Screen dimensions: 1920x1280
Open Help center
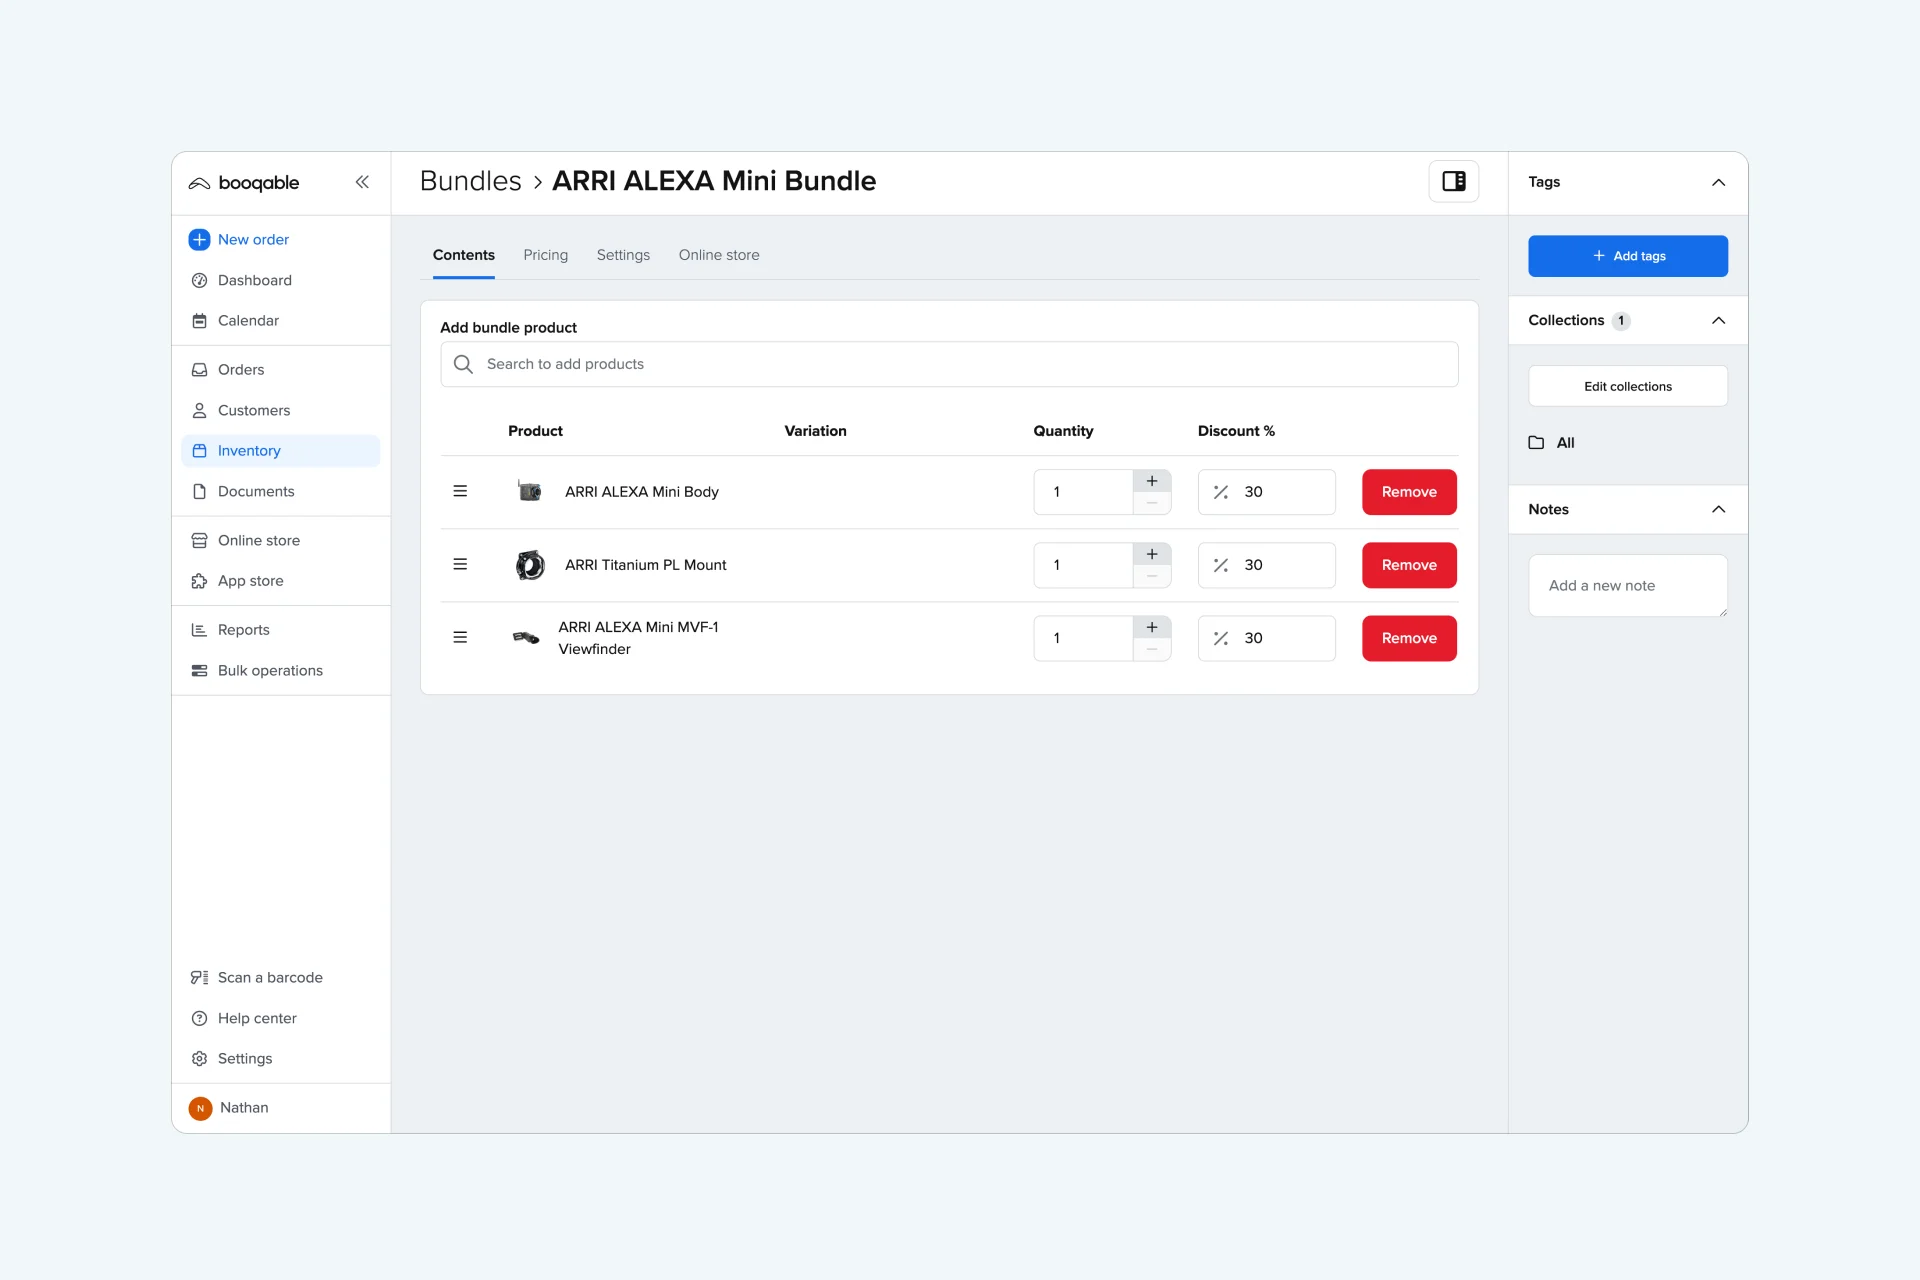(x=257, y=1019)
